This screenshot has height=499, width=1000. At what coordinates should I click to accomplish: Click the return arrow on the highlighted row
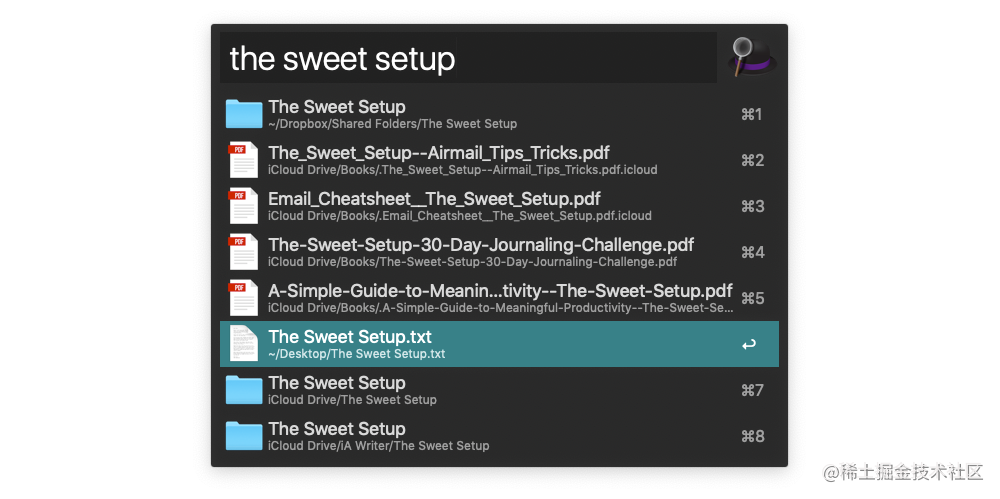[x=749, y=345]
